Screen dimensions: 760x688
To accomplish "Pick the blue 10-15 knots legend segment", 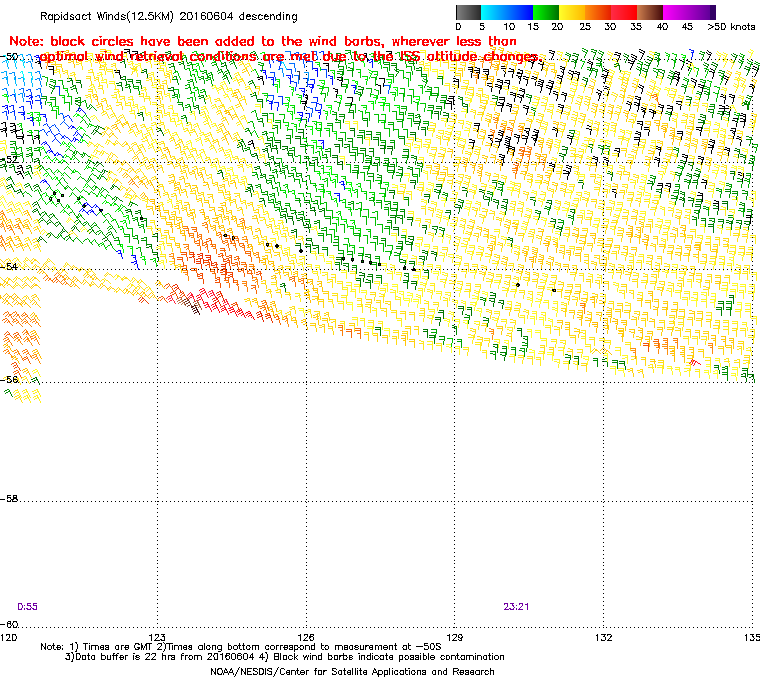I will [520, 12].
